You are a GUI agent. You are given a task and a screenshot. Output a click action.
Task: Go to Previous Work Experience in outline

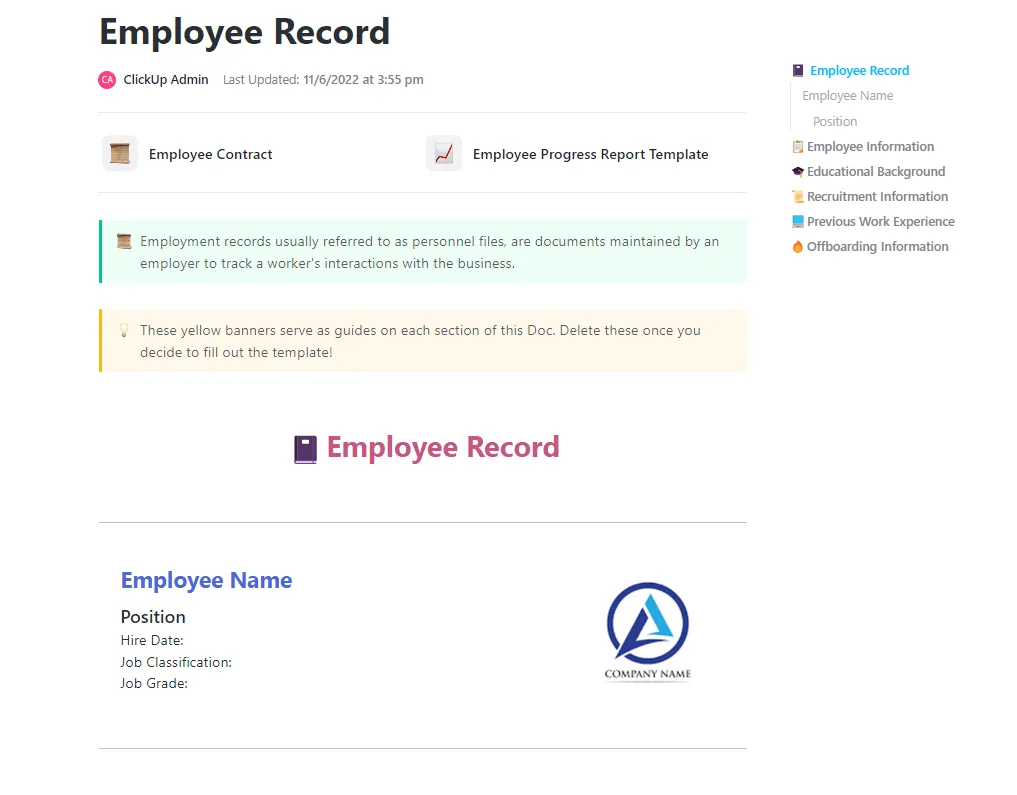[881, 222]
